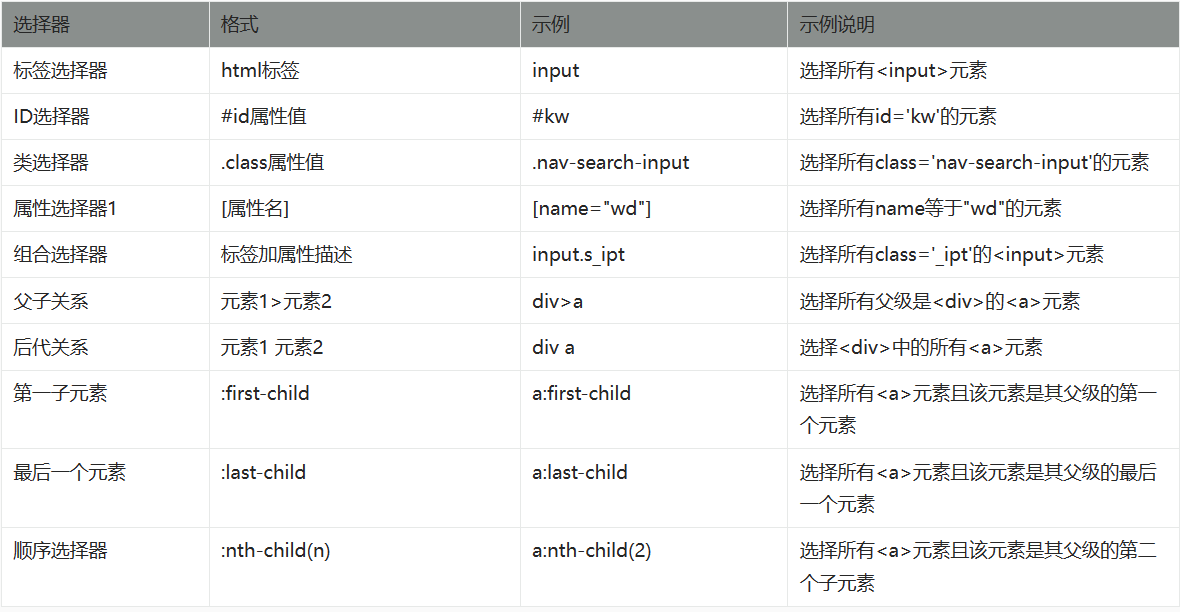Click the 标签选择器 cell
1180x612 pixels.
(x=60, y=71)
